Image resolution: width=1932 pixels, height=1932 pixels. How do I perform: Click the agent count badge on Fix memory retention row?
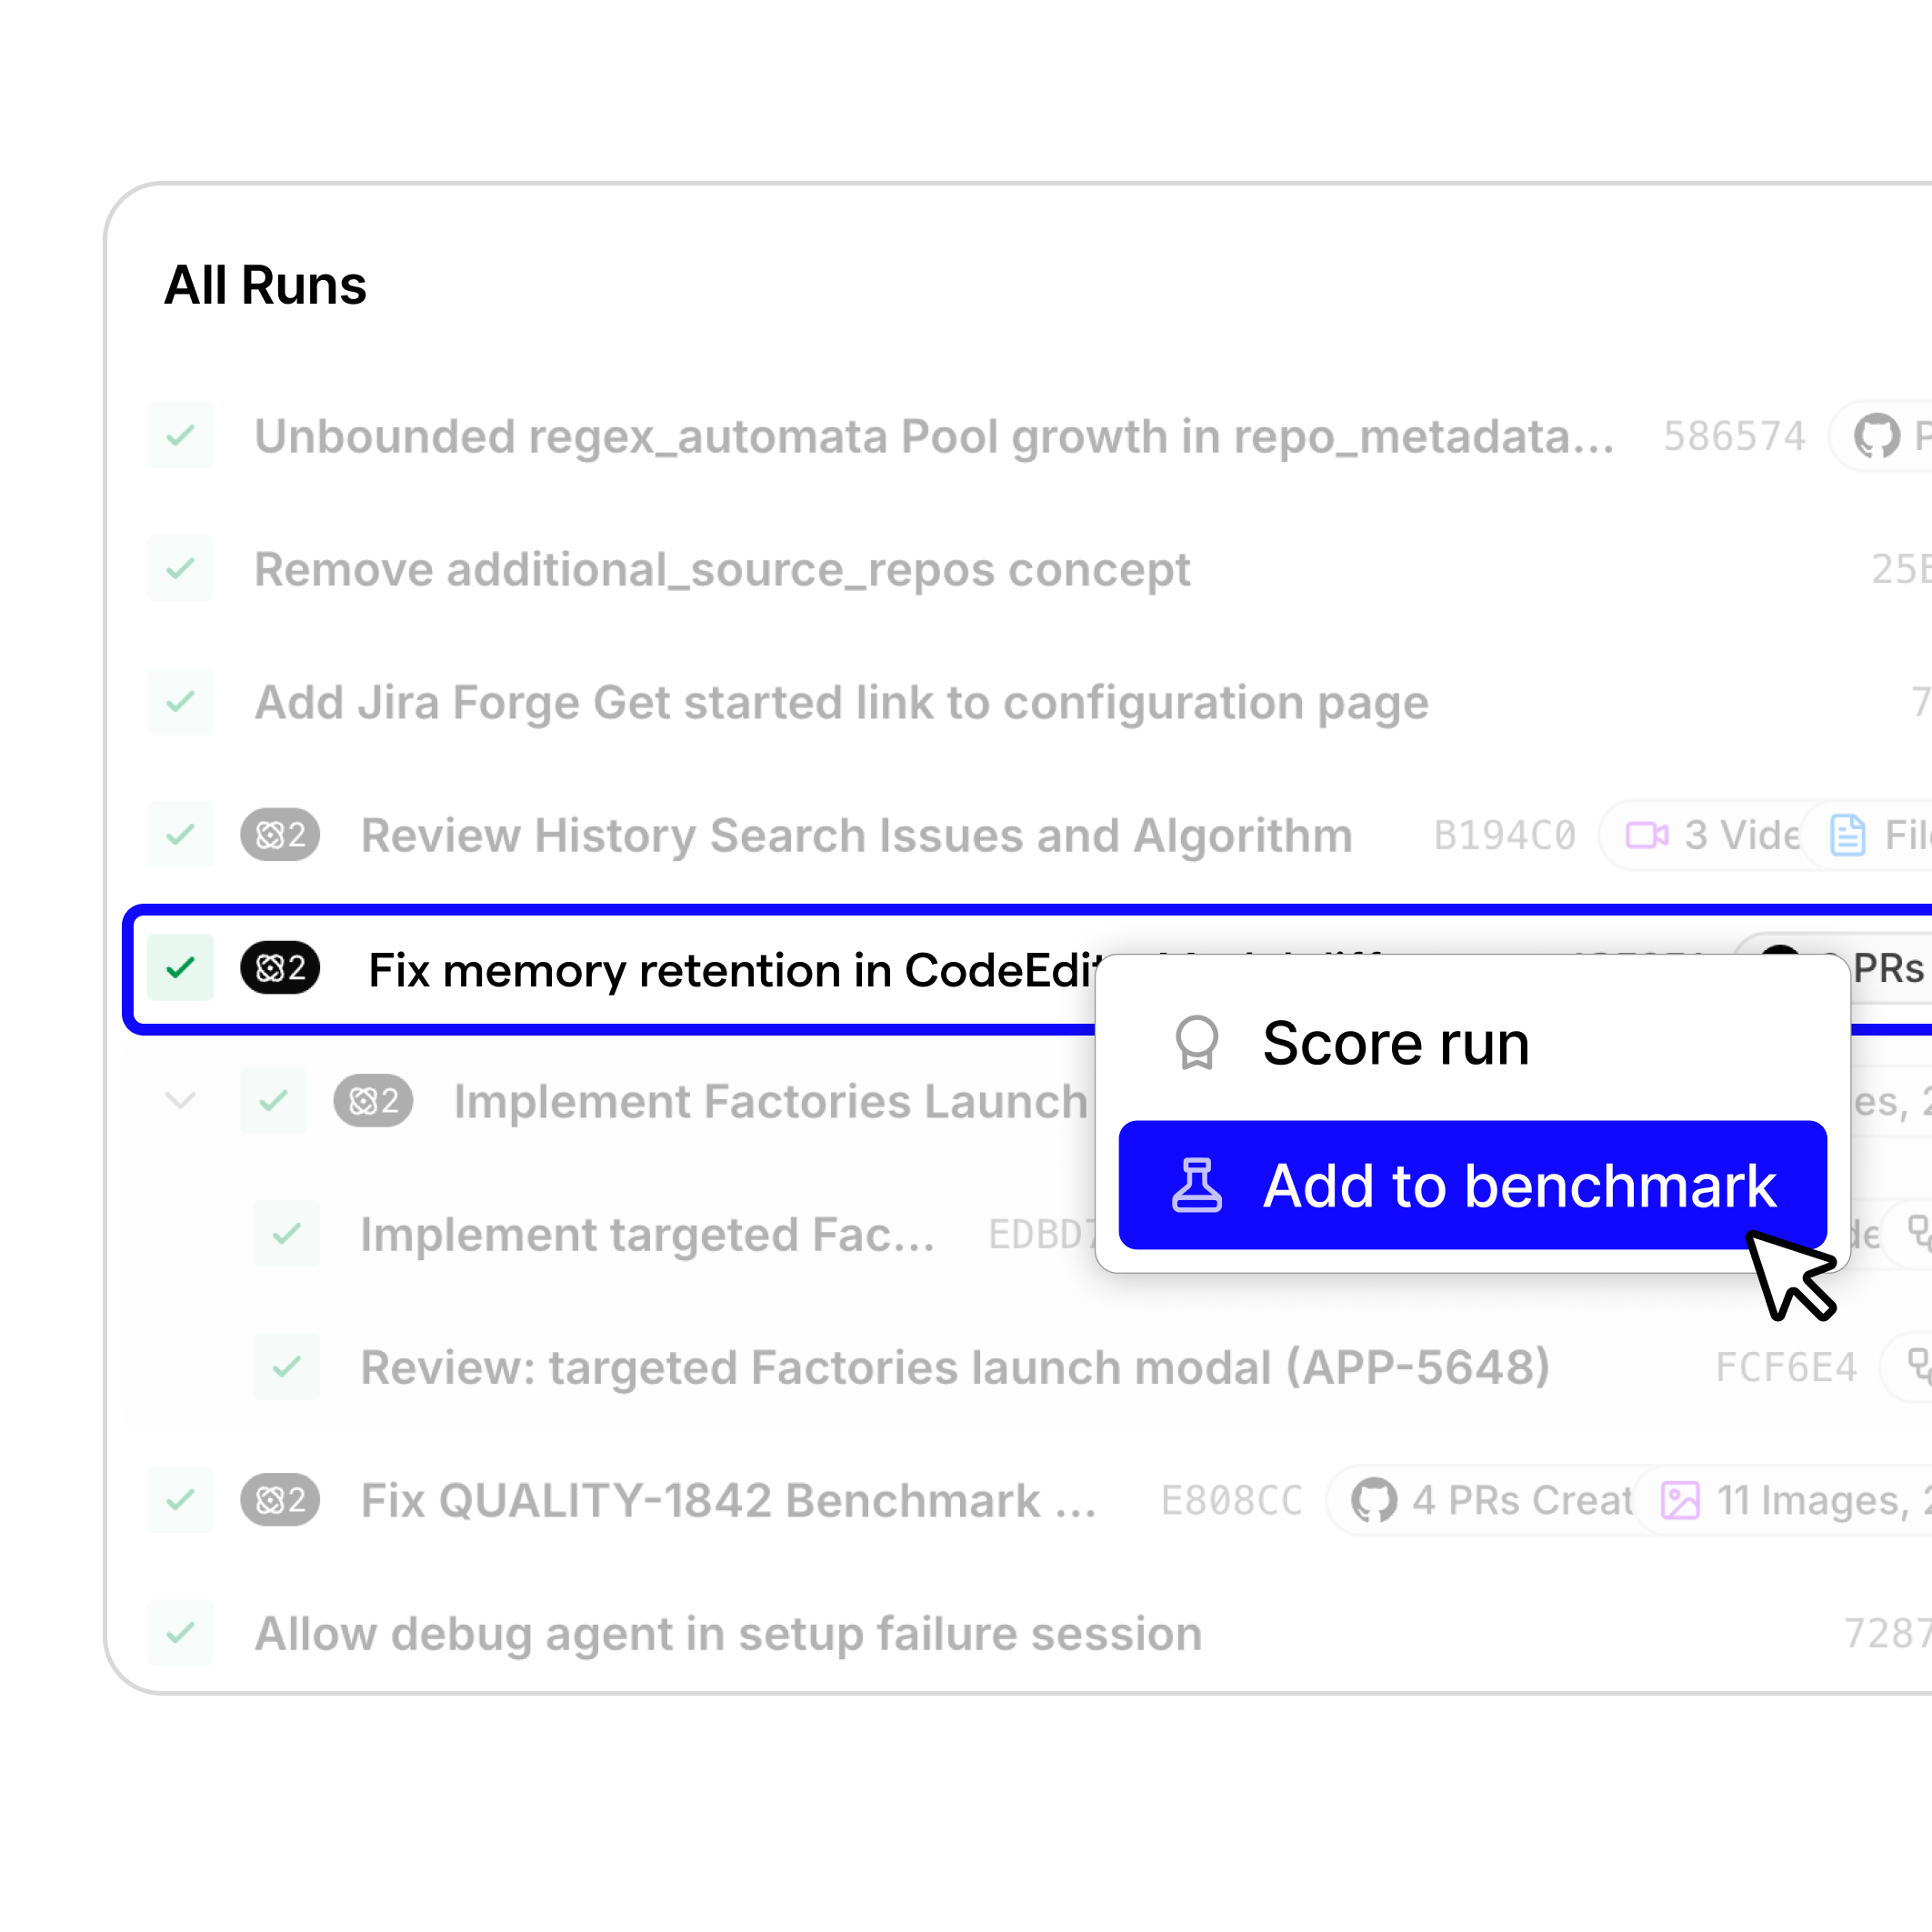pyautogui.click(x=280, y=968)
